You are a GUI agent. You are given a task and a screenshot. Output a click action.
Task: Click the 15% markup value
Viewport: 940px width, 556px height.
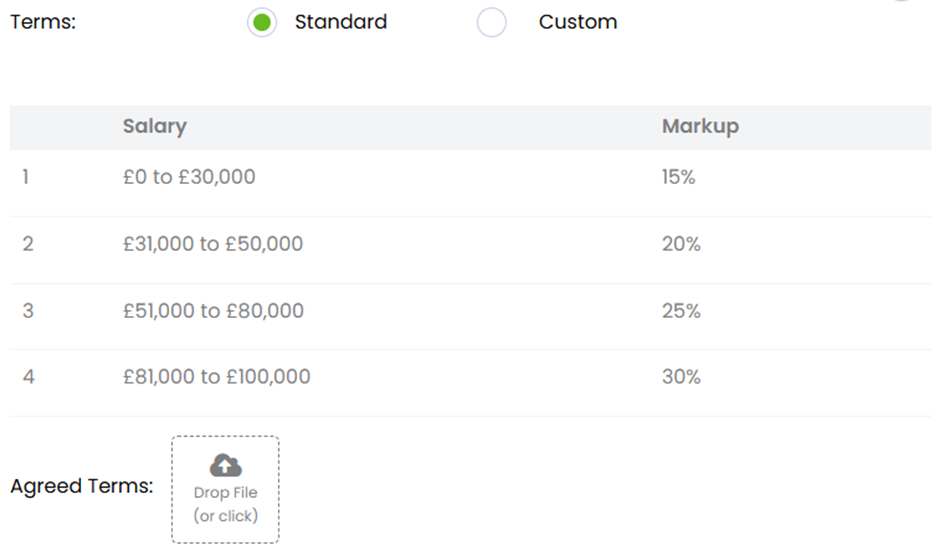point(678,177)
